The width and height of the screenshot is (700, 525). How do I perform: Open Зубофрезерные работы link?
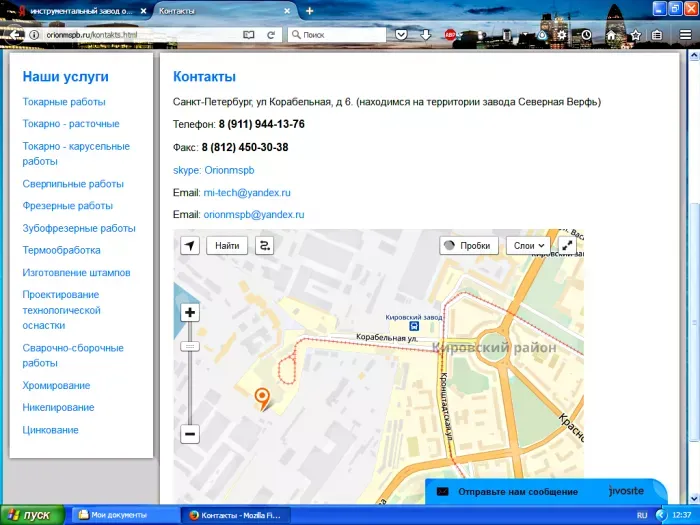click(x=79, y=228)
